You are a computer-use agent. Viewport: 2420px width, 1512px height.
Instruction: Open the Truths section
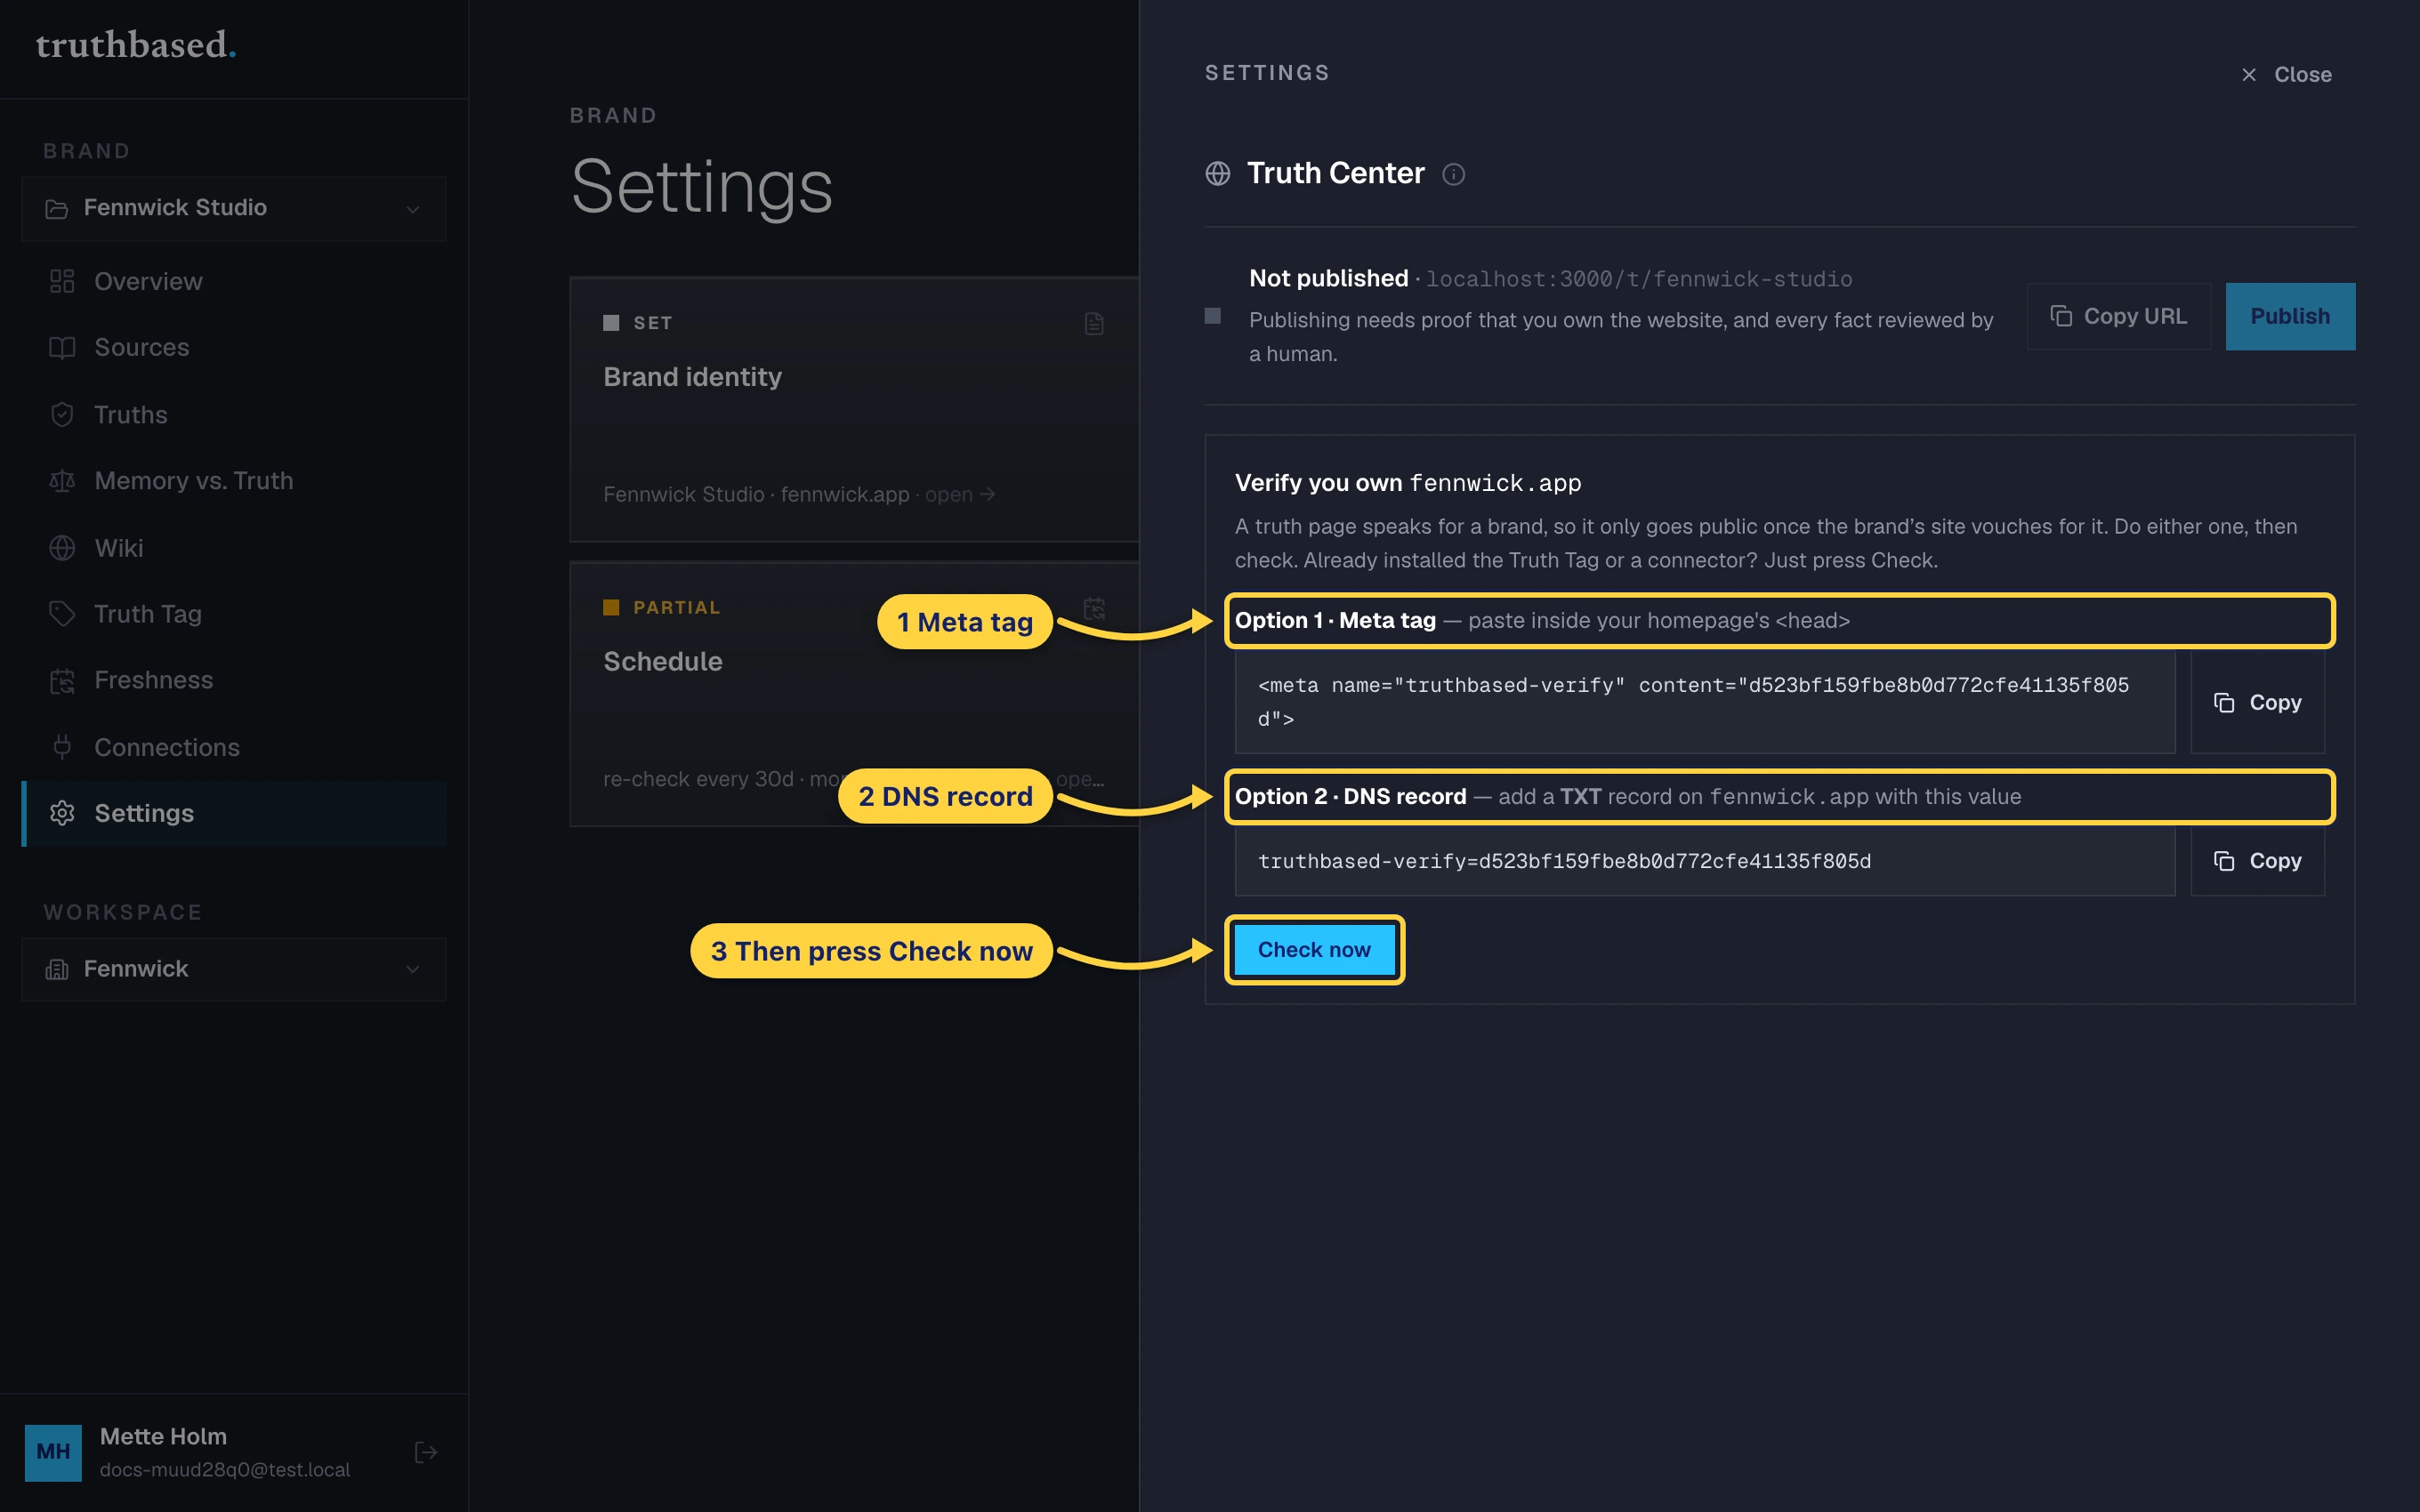click(x=234, y=414)
